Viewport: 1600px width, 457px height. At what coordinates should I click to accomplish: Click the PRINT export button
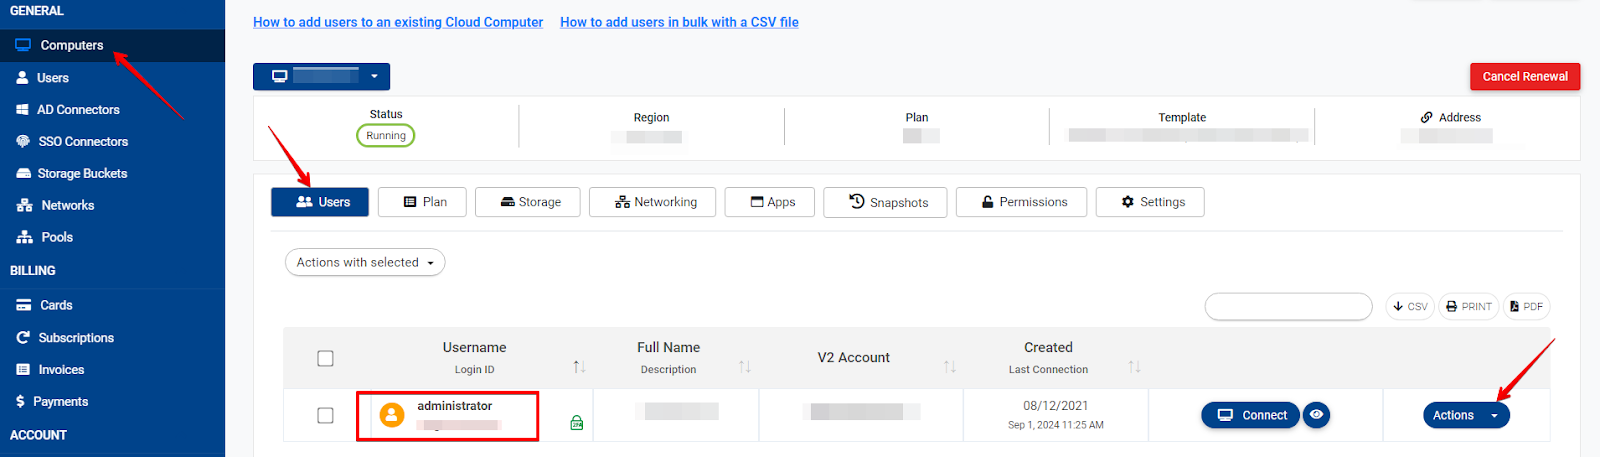point(1468,307)
